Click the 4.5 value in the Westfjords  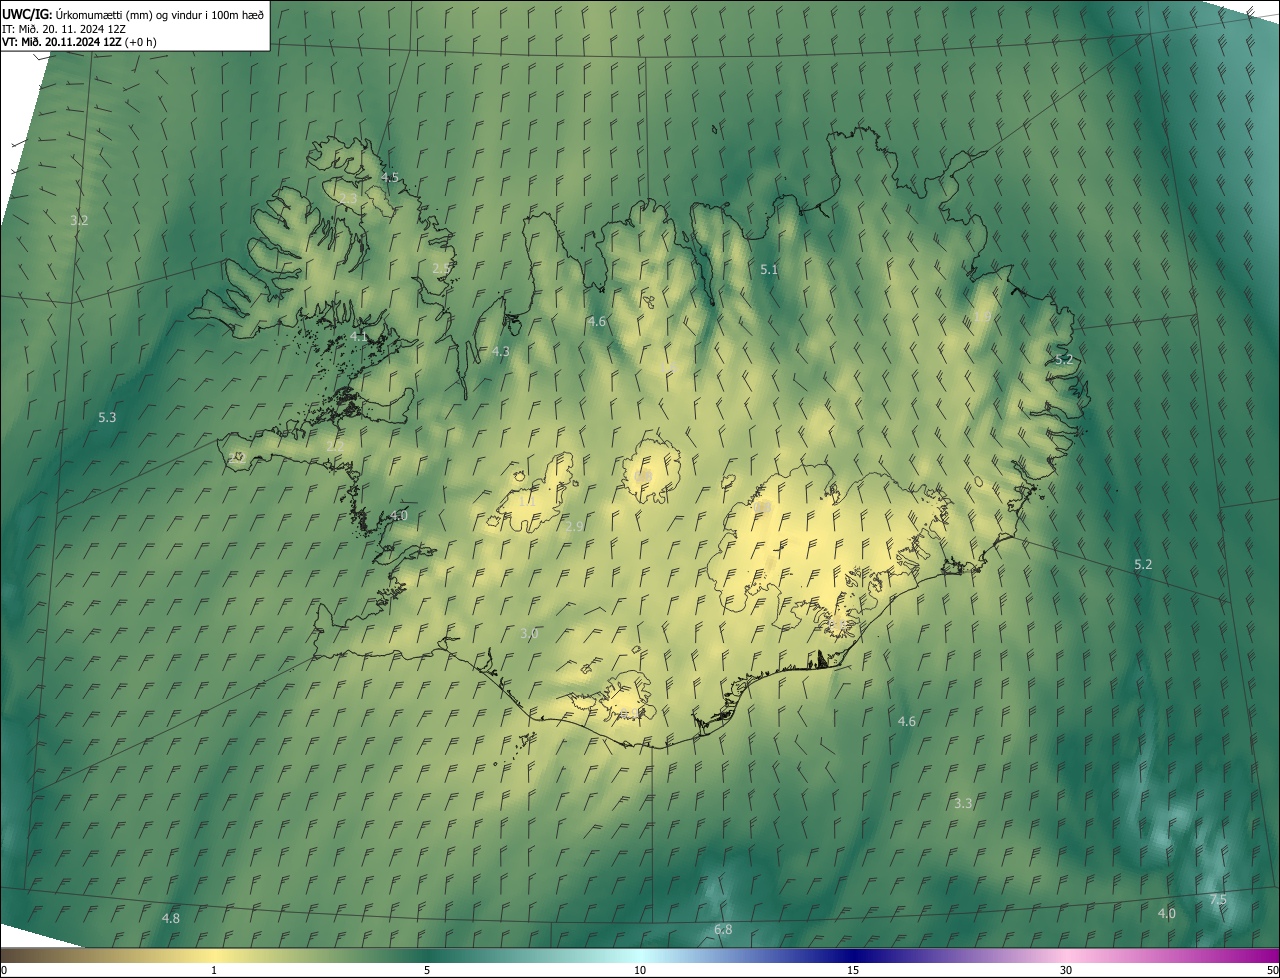point(390,177)
